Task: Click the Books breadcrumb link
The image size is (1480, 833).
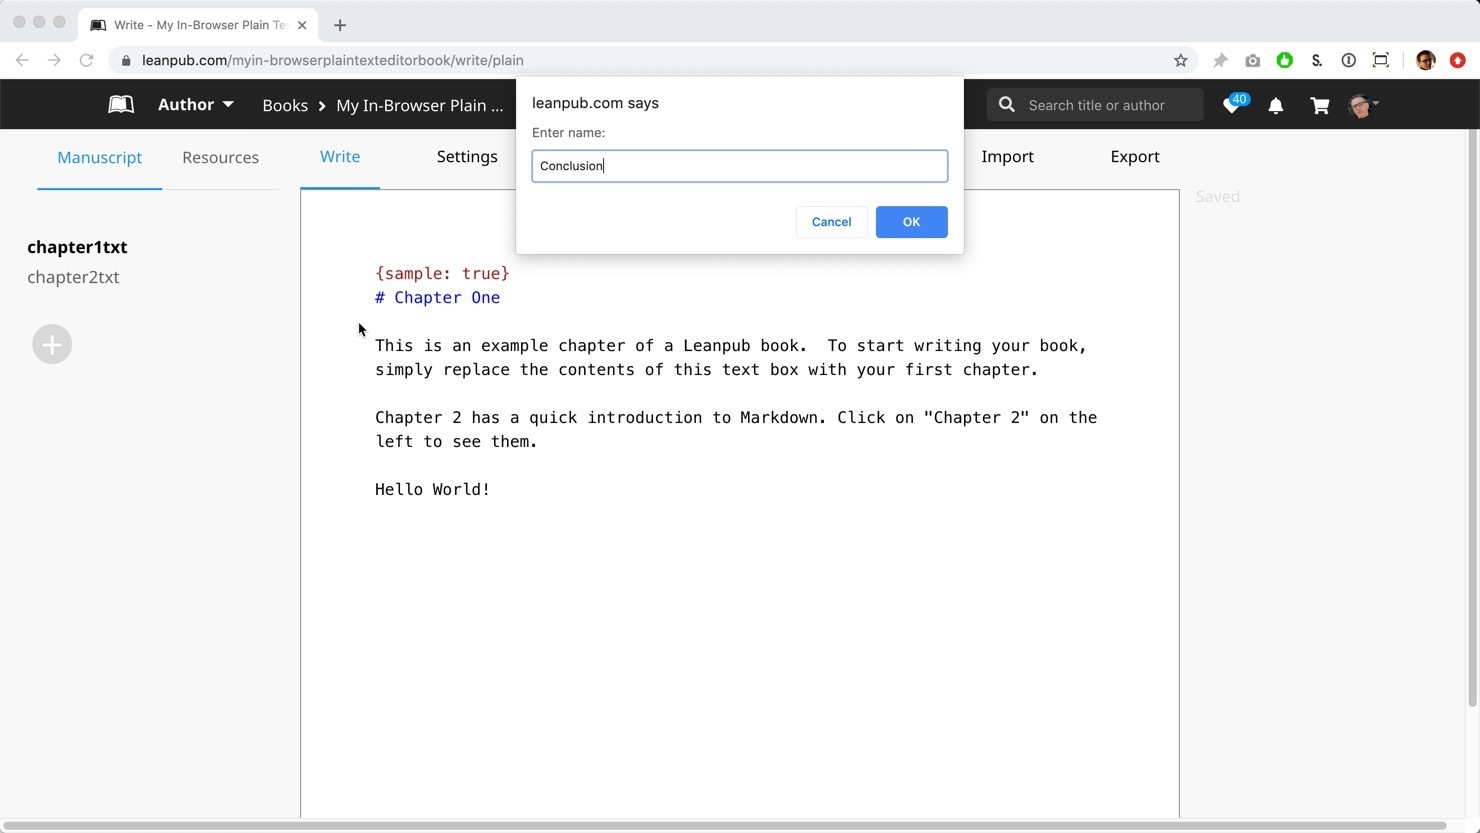Action: point(285,106)
